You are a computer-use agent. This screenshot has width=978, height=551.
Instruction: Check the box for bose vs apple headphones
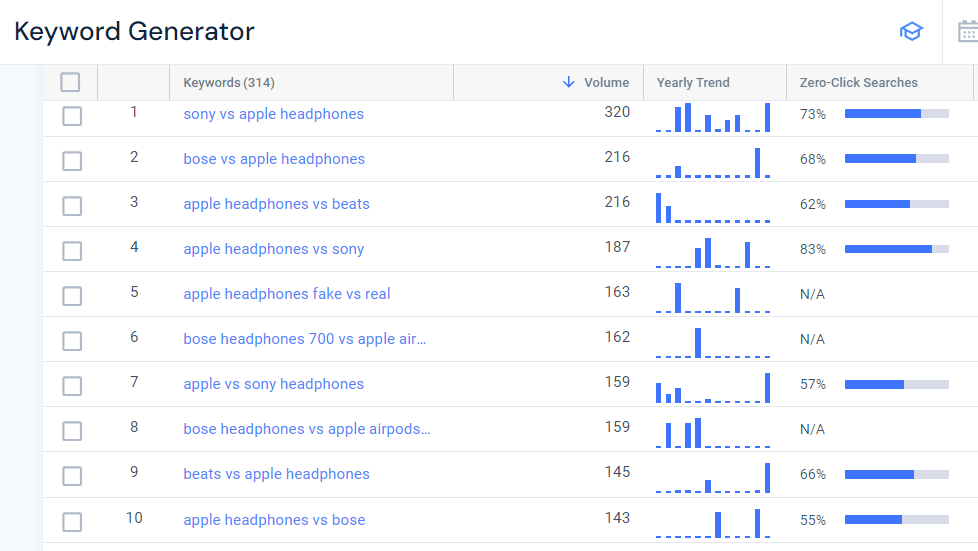point(72,161)
